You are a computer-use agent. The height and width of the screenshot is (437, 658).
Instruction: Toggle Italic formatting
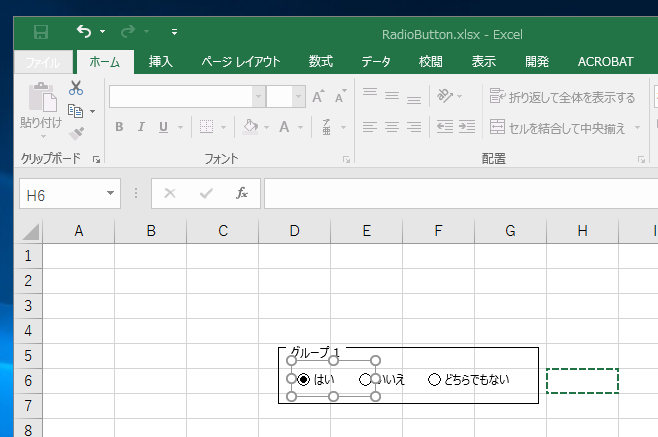(x=141, y=127)
